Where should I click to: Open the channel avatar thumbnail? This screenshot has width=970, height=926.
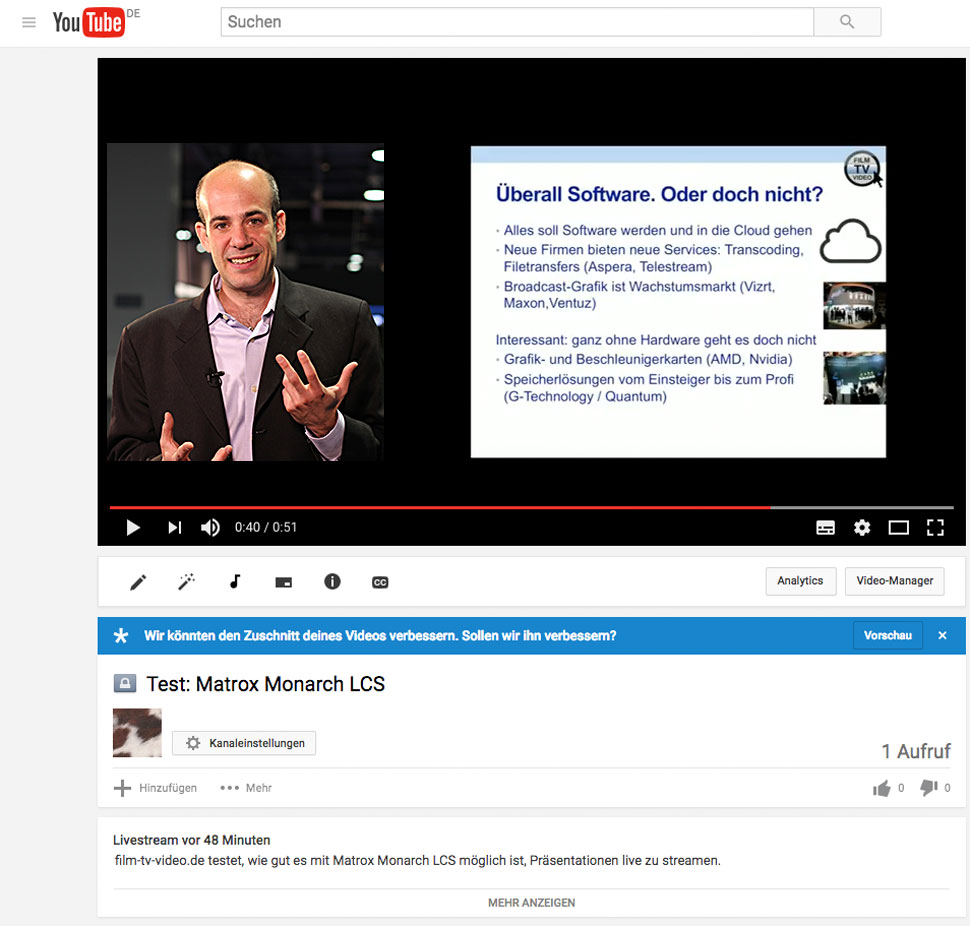pyautogui.click(x=137, y=733)
